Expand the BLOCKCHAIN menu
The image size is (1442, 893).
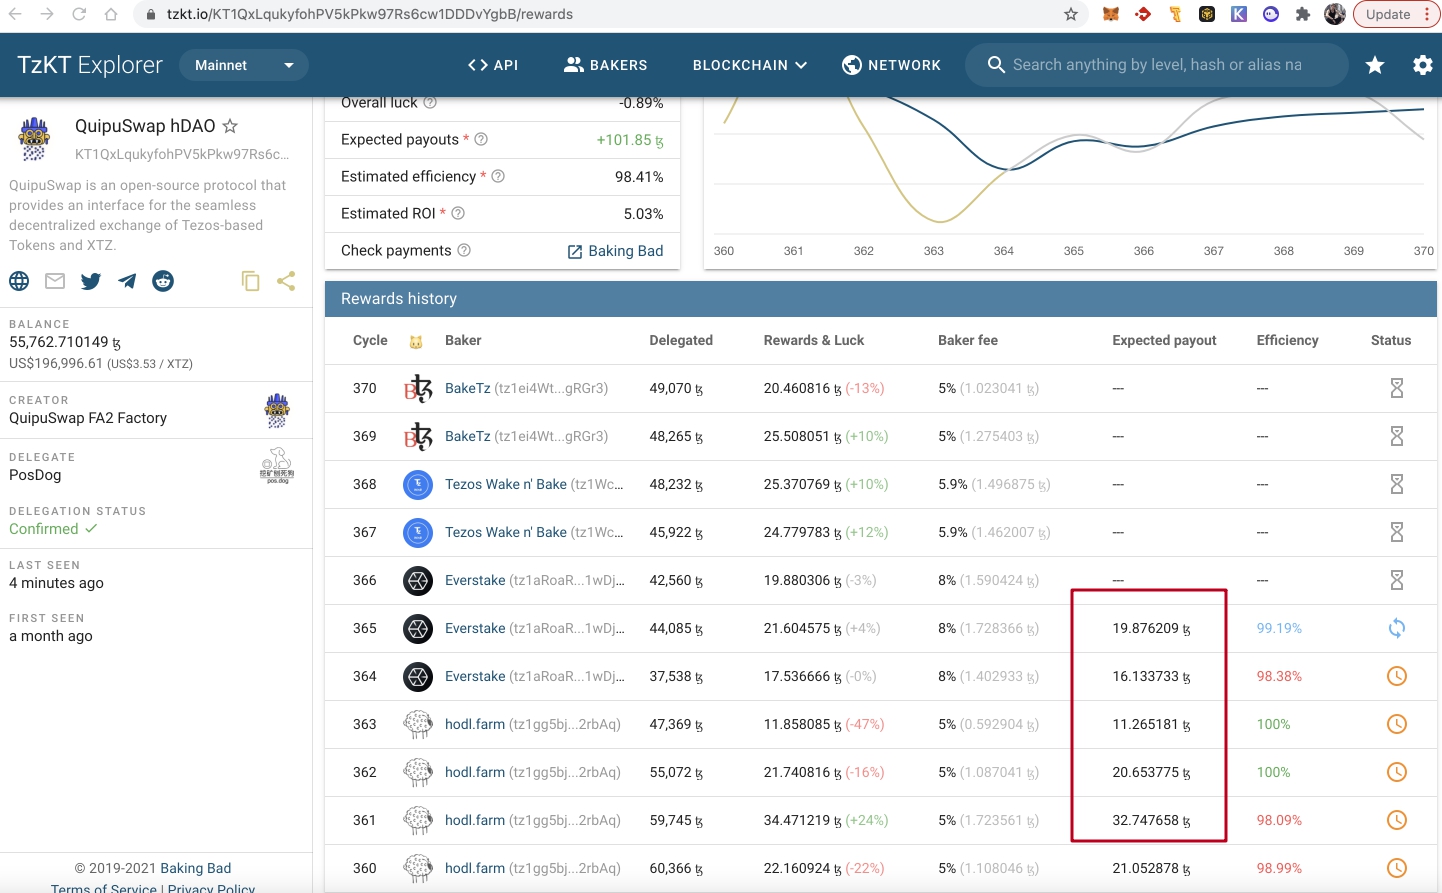tap(749, 65)
